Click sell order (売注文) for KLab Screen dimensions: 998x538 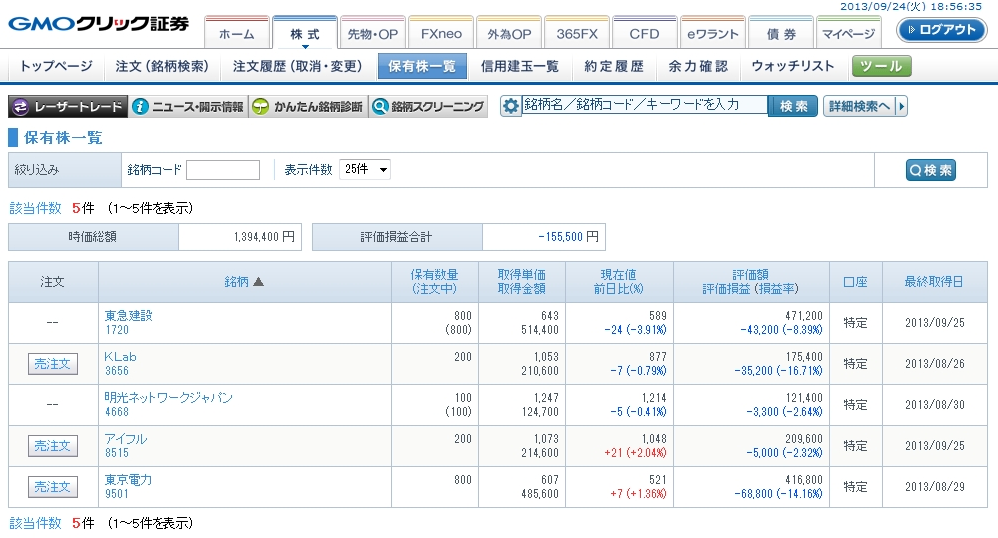52,364
